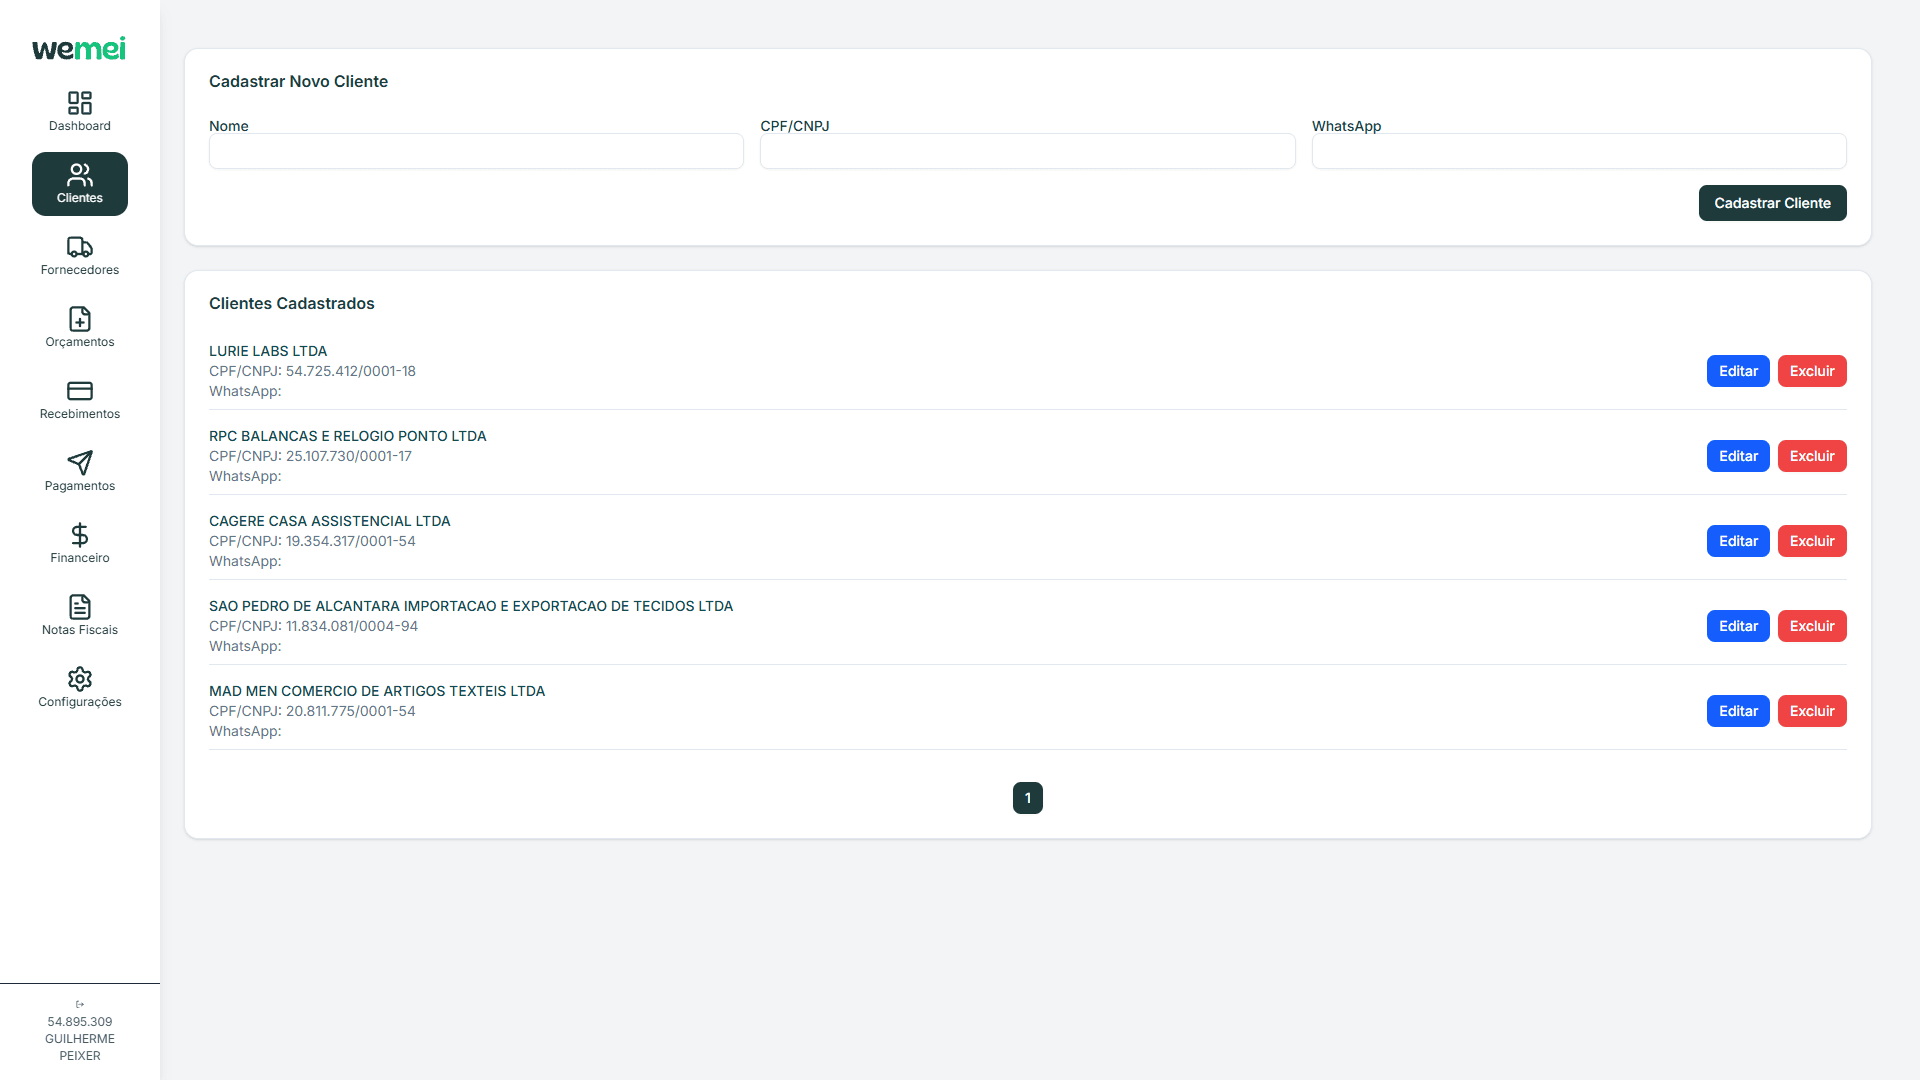Delete RPC BALANCAS E RELOGIO PONTO client
Viewport: 1920px width, 1080px height.
(1811, 456)
